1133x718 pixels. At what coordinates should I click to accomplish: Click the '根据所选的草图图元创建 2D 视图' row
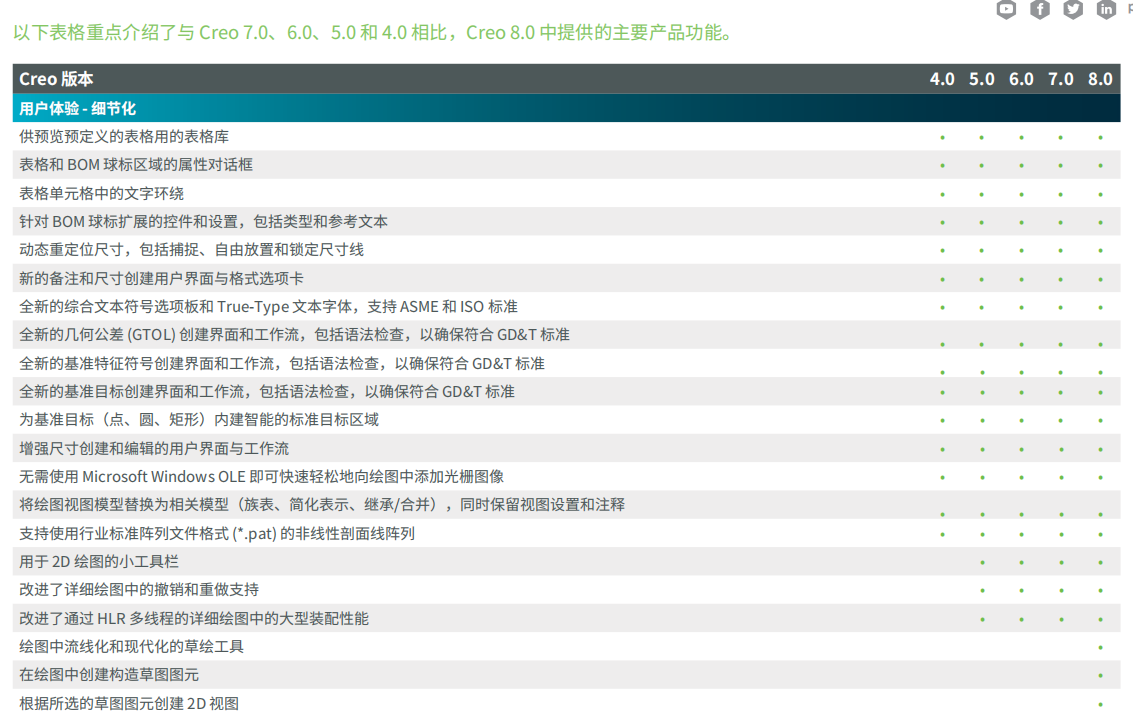click(x=129, y=704)
